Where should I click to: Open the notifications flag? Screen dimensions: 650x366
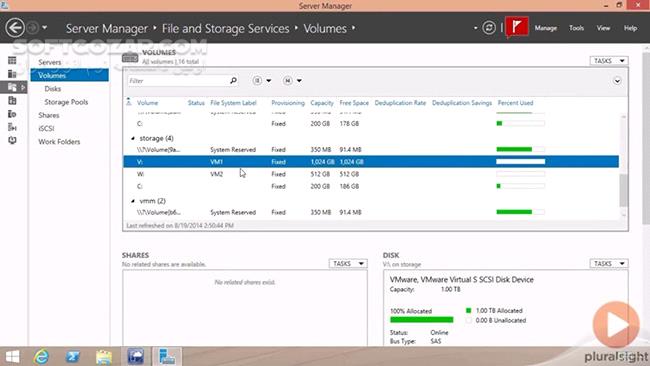517,27
